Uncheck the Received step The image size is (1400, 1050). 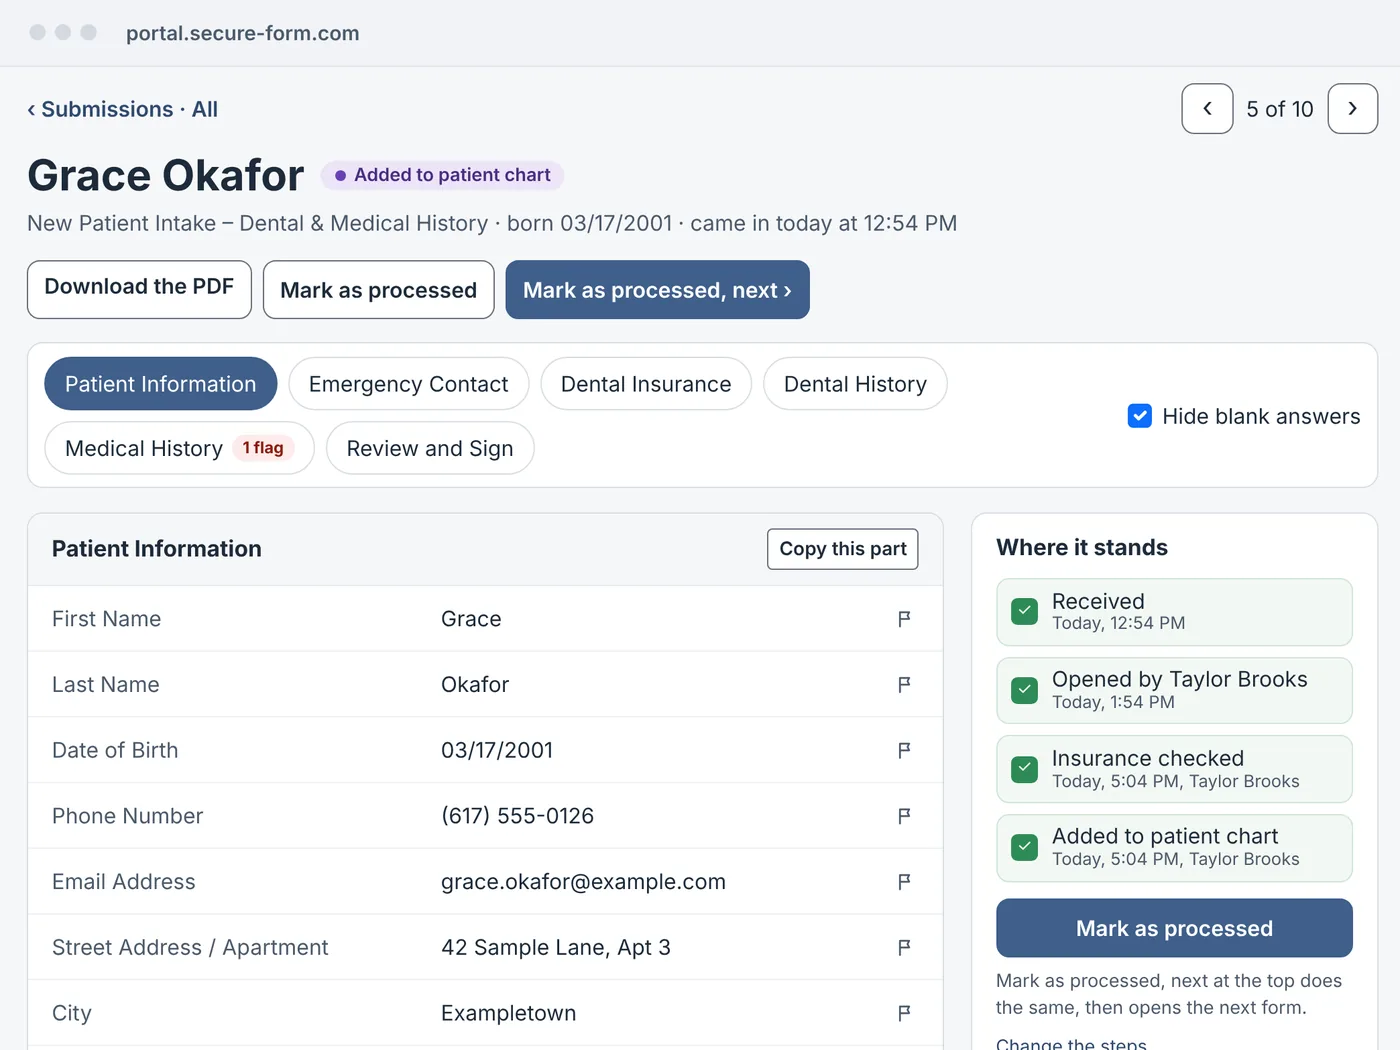tap(1025, 611)
